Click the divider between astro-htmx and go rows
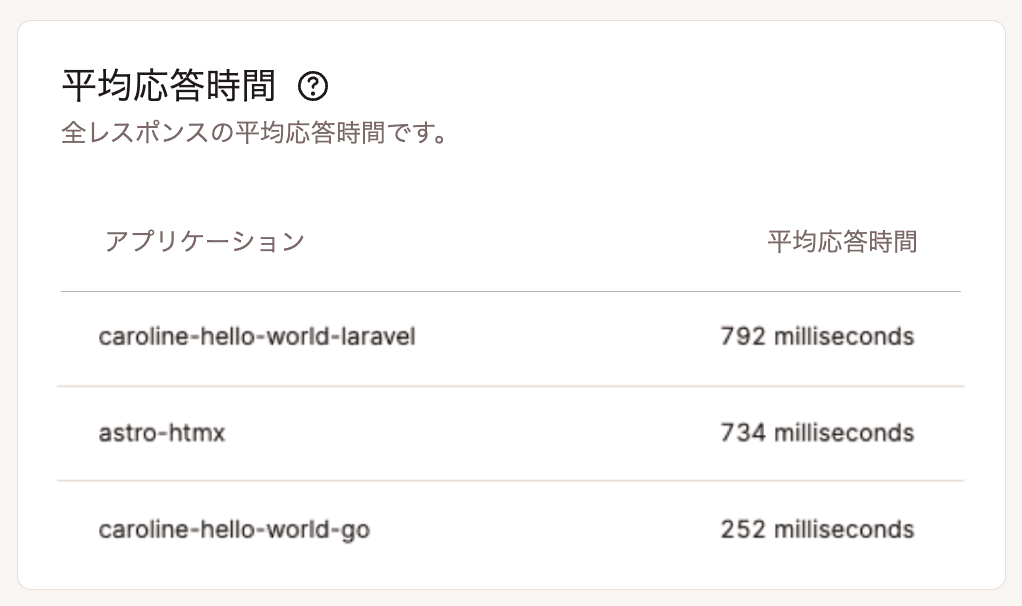Image resolution: width=1022 pixels, height=606 pixels. pyautogui.click(x=511, y=482)
